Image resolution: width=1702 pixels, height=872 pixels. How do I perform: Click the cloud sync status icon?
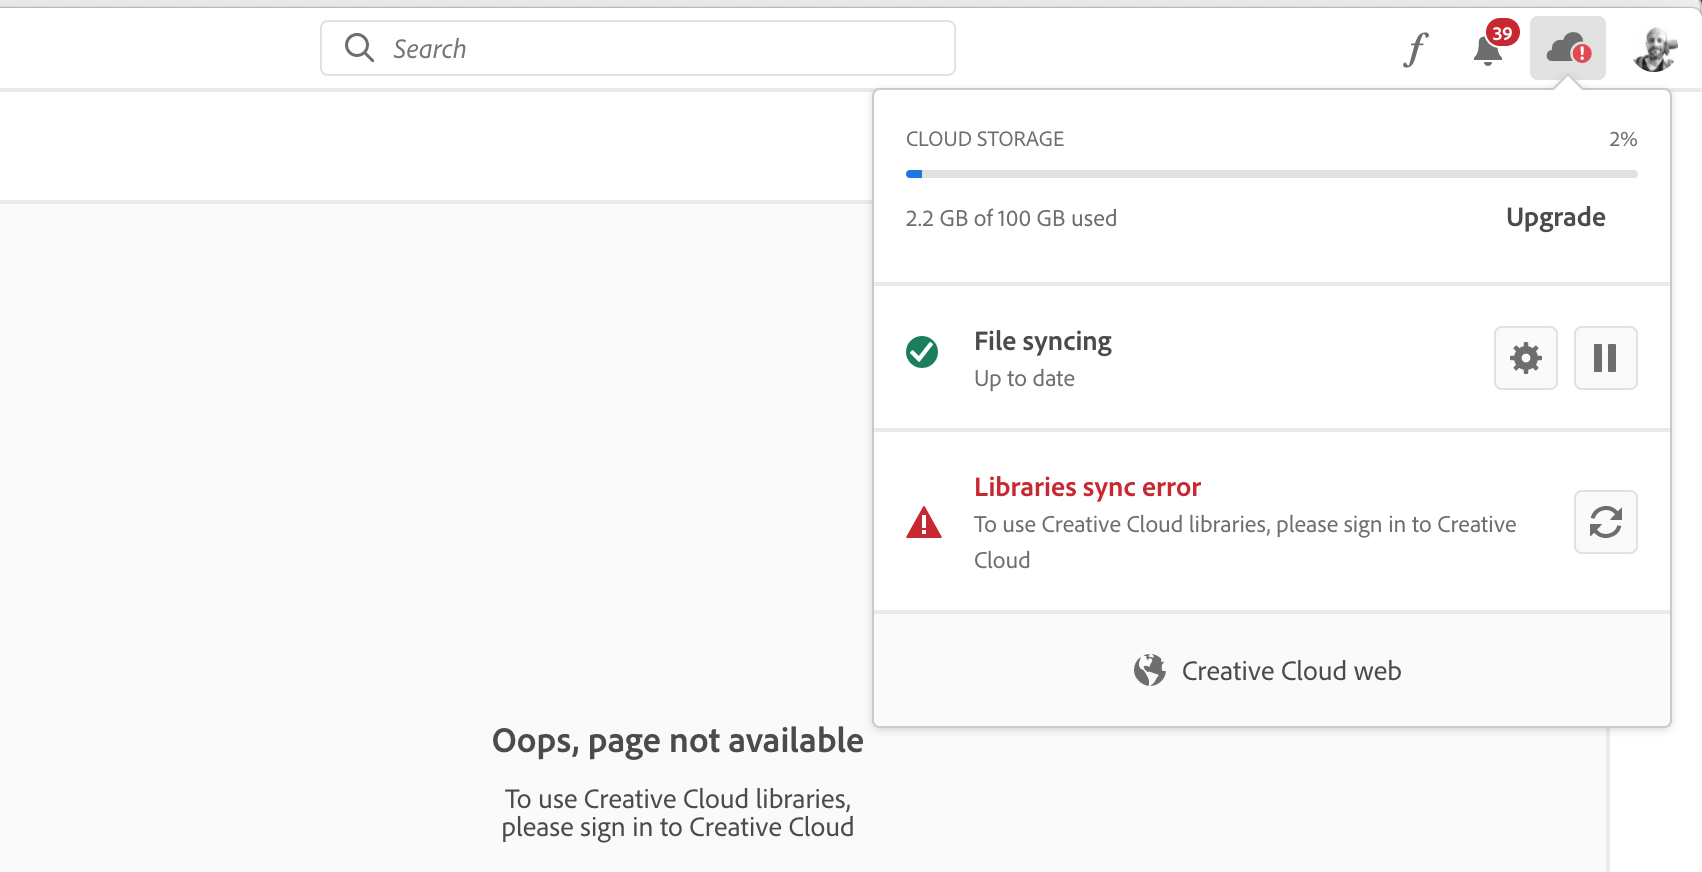[x=1567, y=48]
